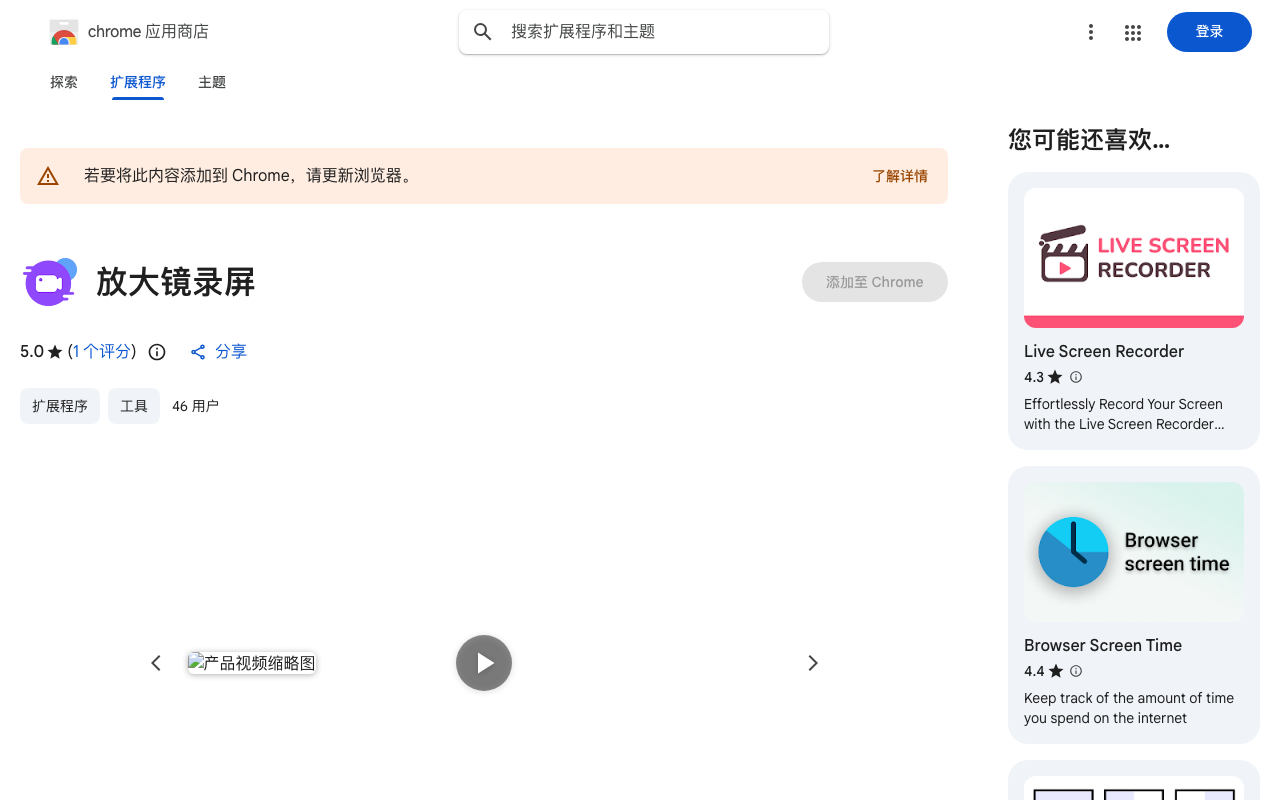This screenshot has height=800, width=1280.
Task: Open the three-dot more options menu
Action: pos(1091,32)
